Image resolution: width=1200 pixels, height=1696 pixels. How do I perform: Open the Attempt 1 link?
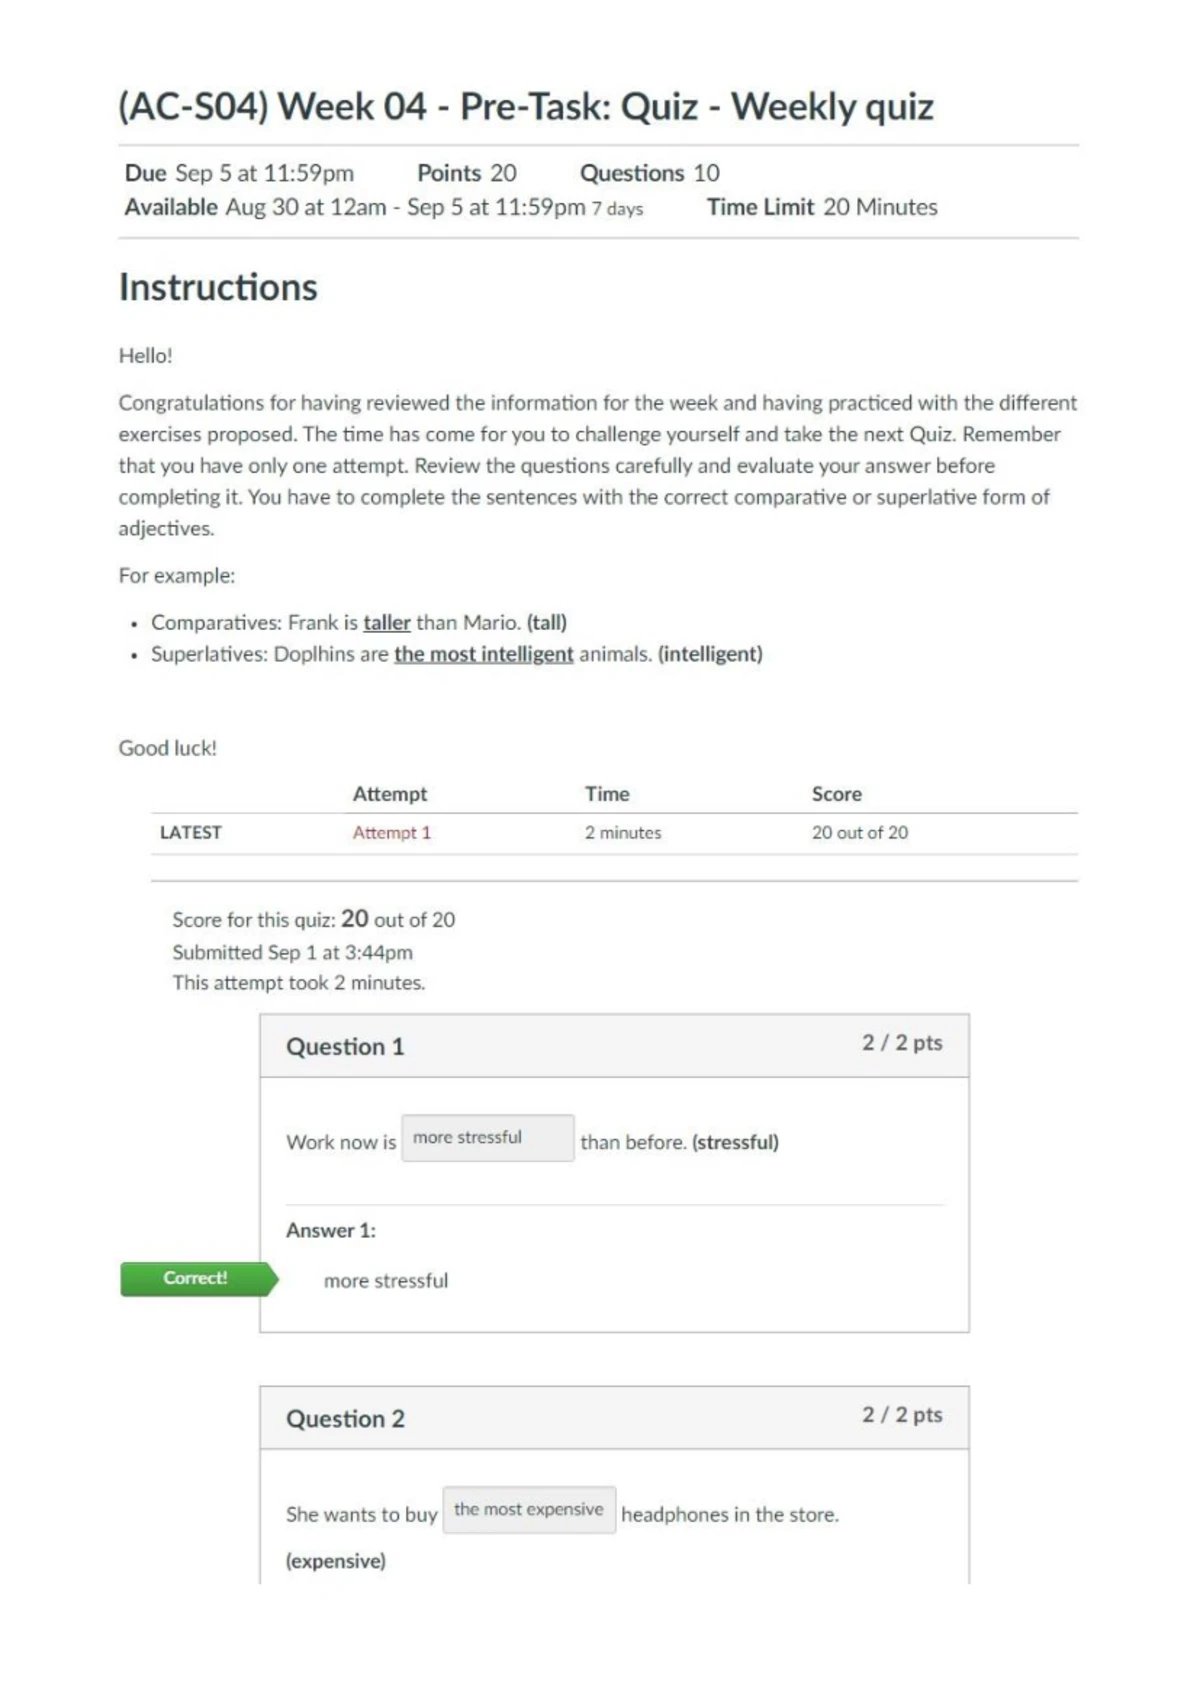click(391, 832)
